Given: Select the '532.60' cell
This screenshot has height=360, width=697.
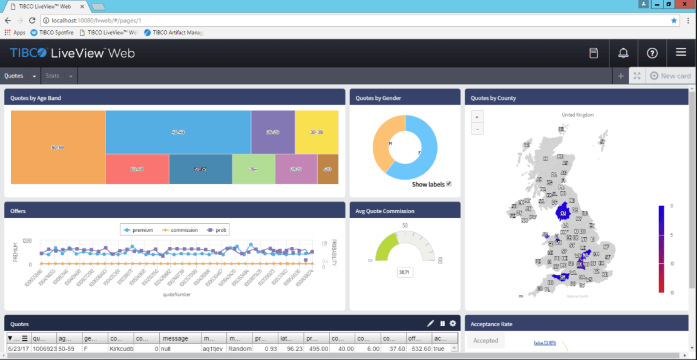Looking at the screenshot, I should (420, 349).
